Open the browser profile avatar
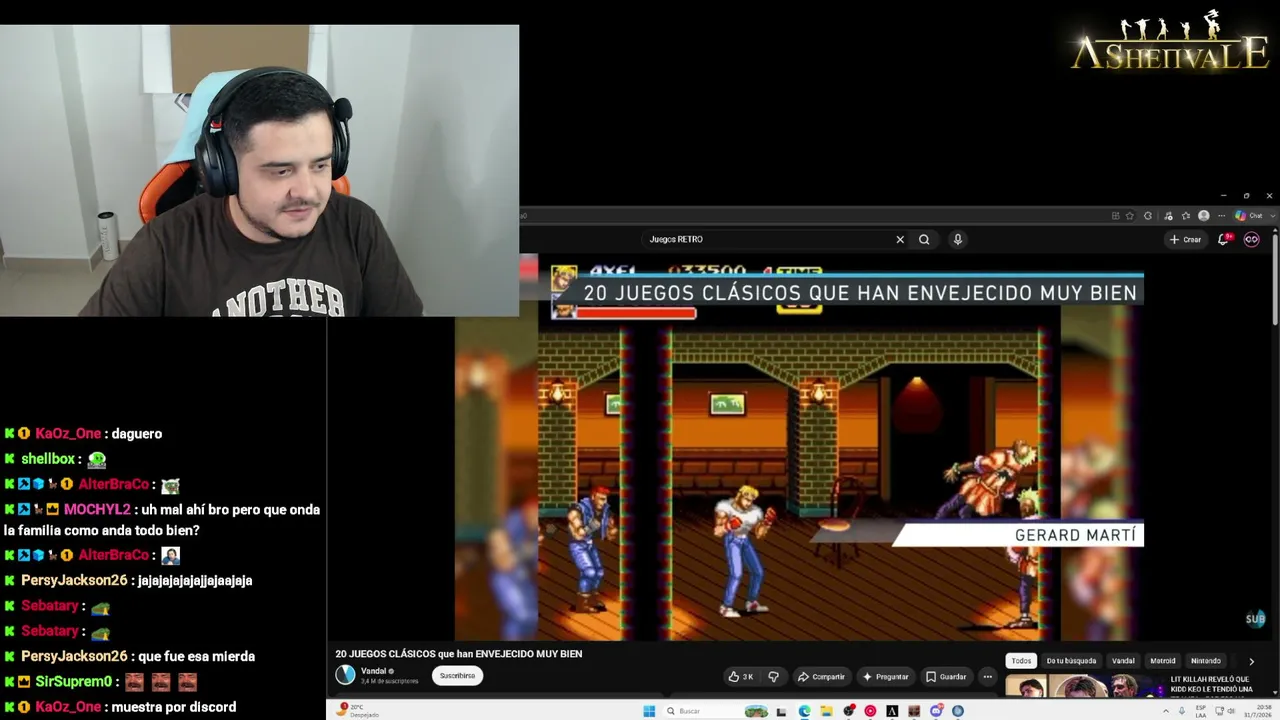Viewport: 1280px width, 720px height. tap(1204, 215)
